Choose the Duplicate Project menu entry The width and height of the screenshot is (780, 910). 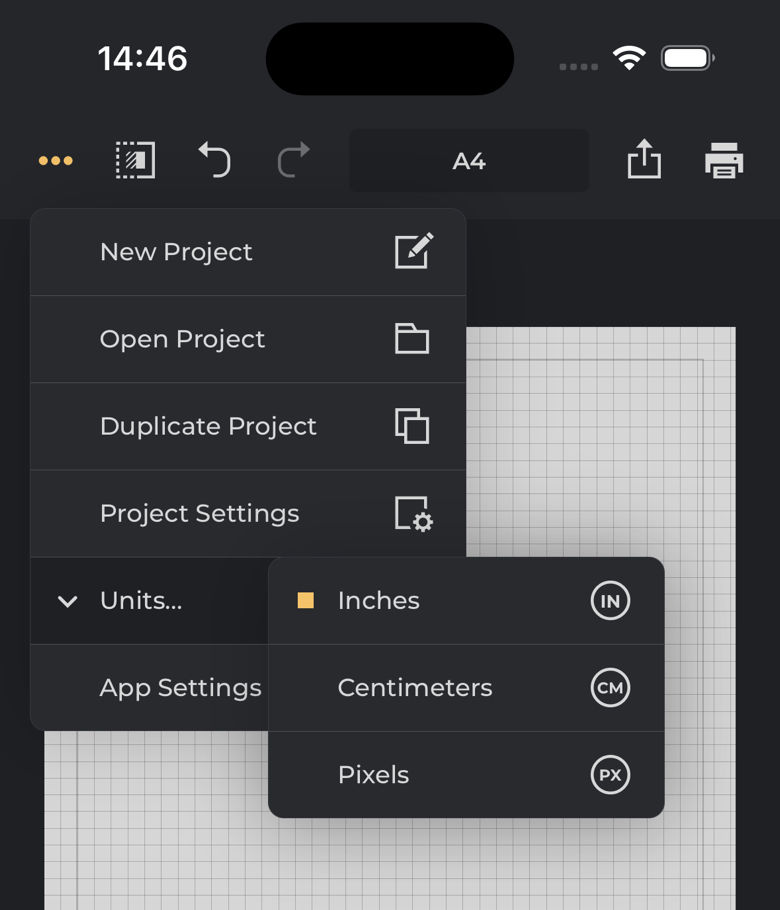208,426
